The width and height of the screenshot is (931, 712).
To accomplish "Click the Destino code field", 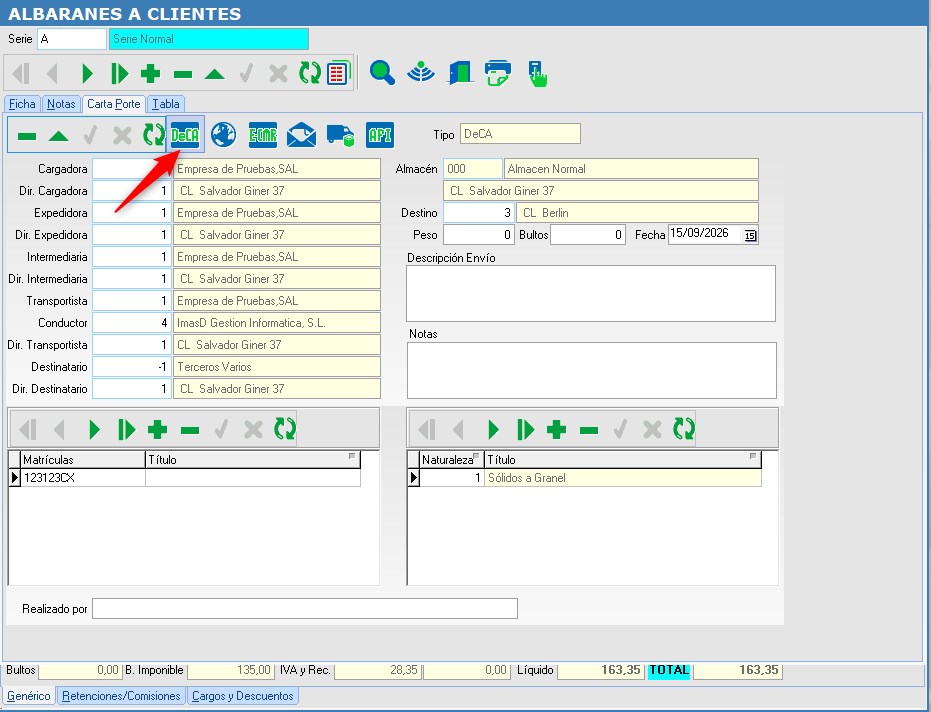I will click(x=479, y=213).
